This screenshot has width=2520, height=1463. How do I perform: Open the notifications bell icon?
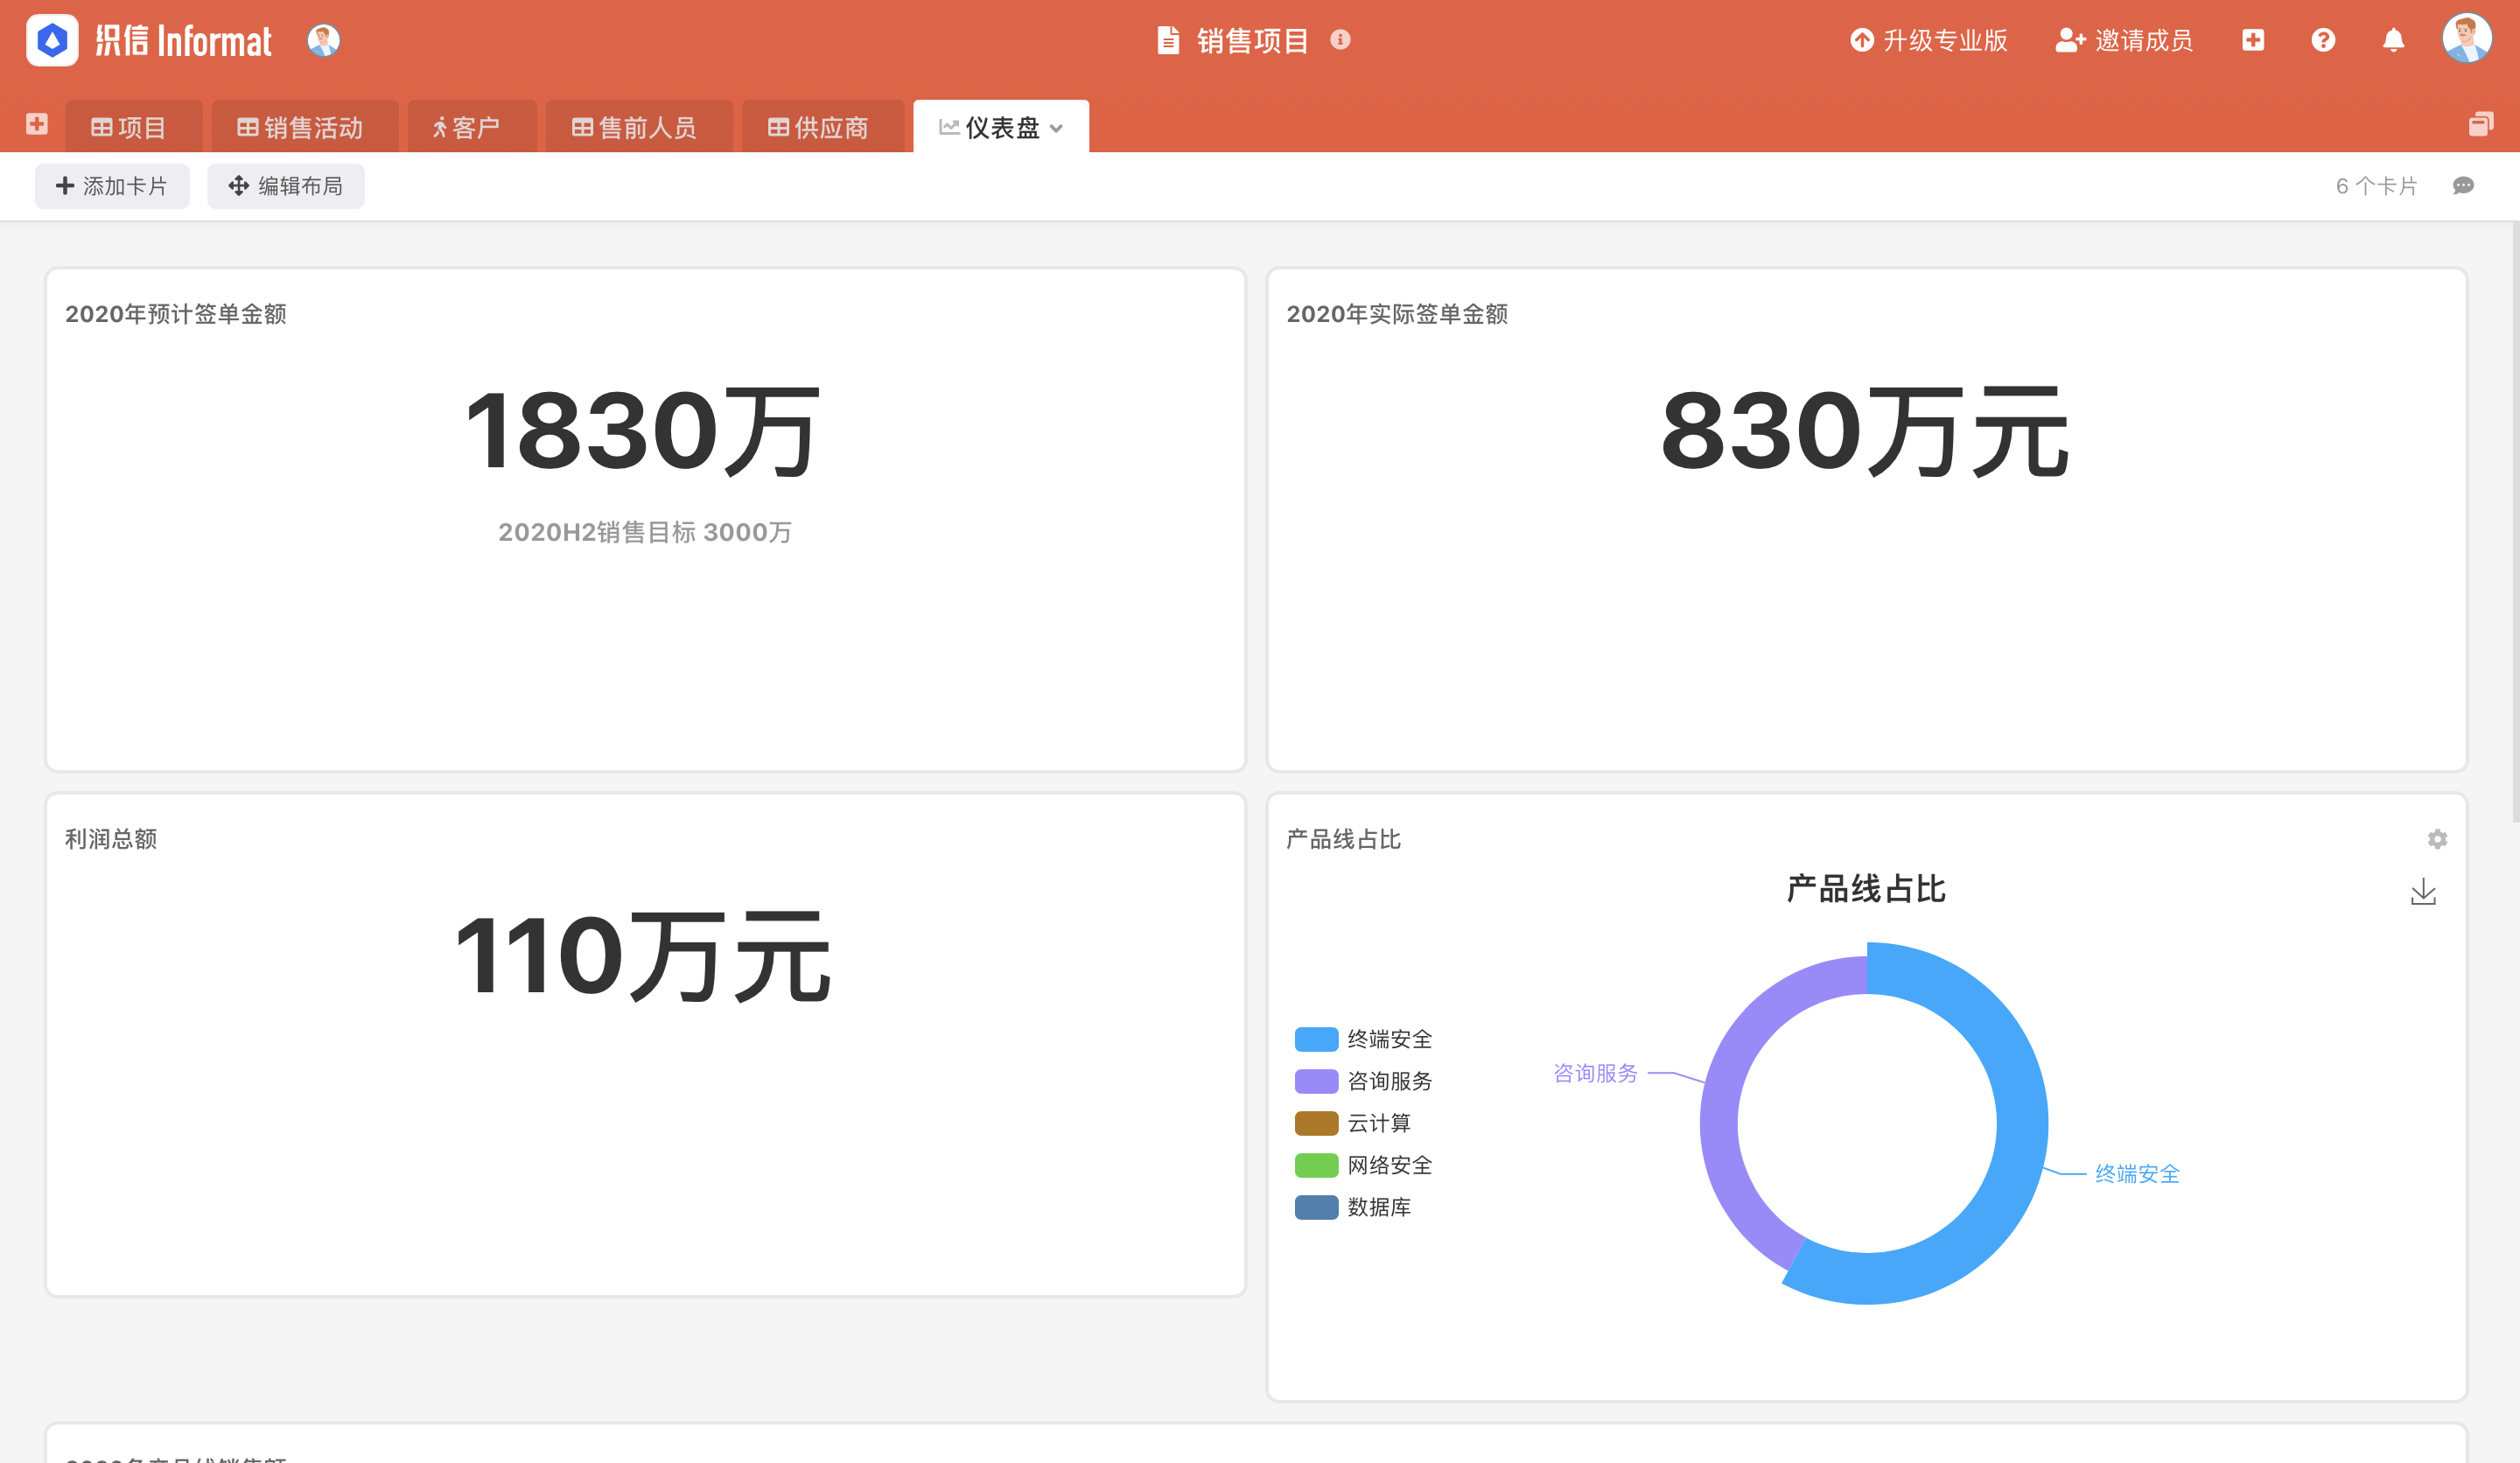click(2394, 40)
